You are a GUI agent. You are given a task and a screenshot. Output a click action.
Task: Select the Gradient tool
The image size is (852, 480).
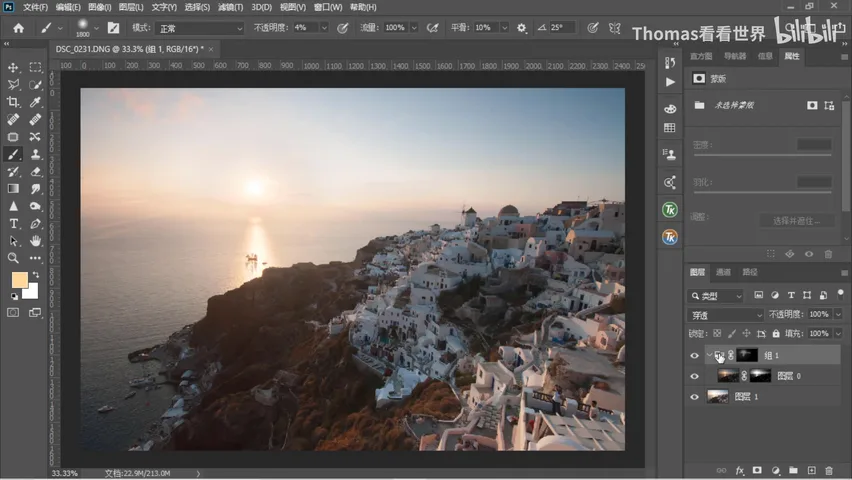point(13,189)
